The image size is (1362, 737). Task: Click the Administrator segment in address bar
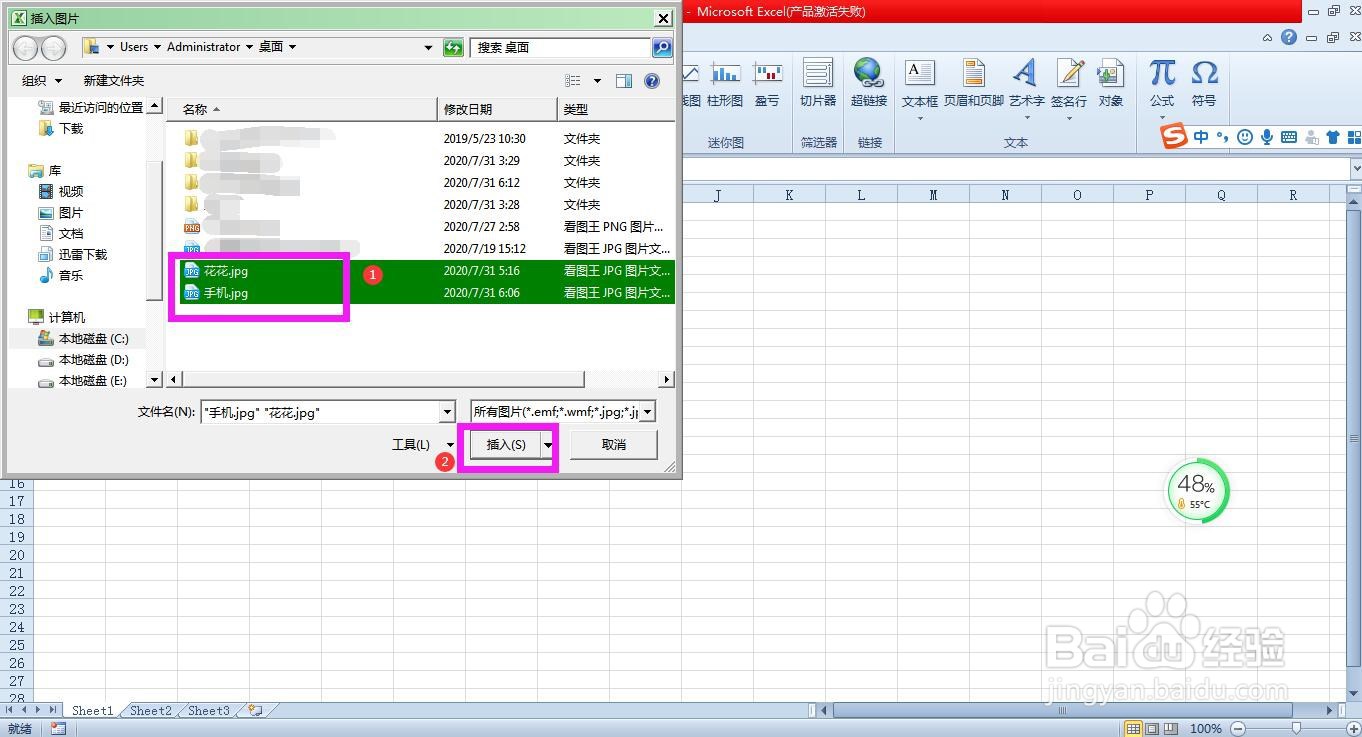click(x=204, y=47)
